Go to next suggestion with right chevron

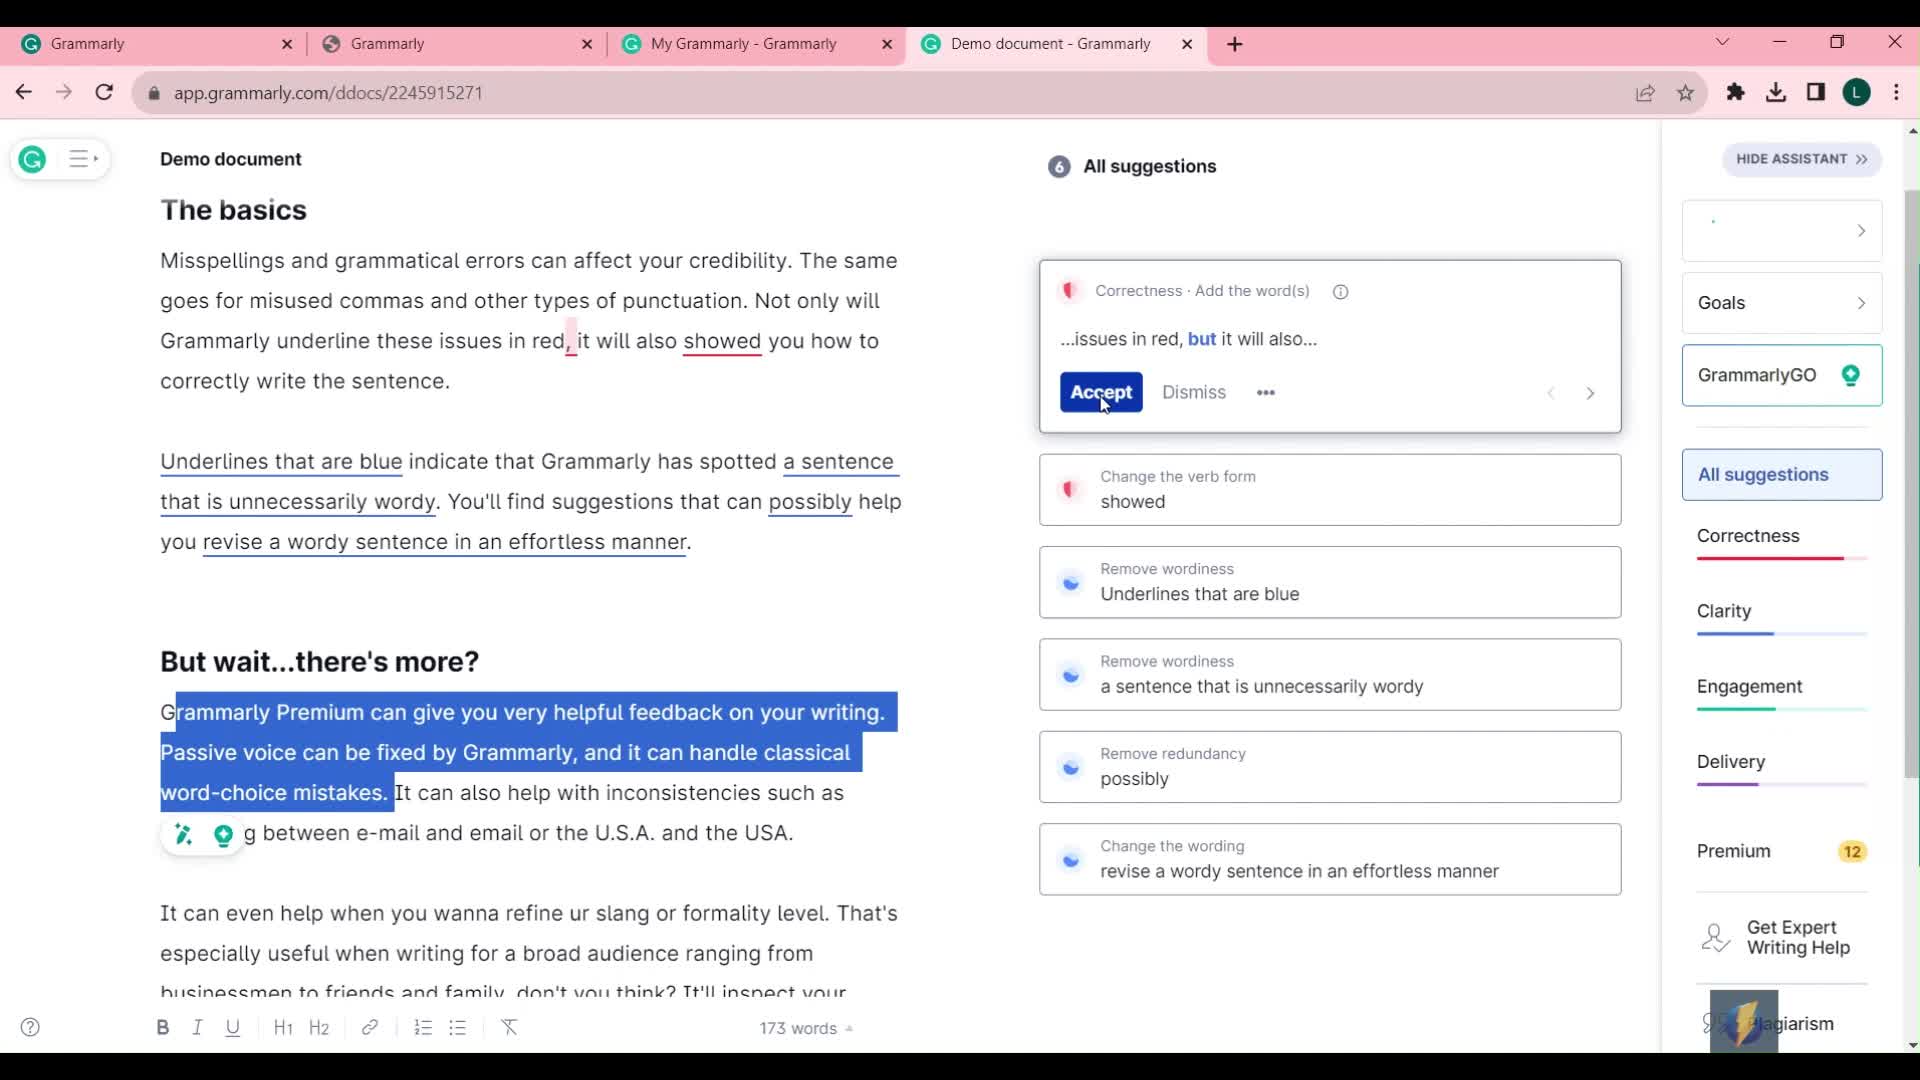(x=1590, y=393)
